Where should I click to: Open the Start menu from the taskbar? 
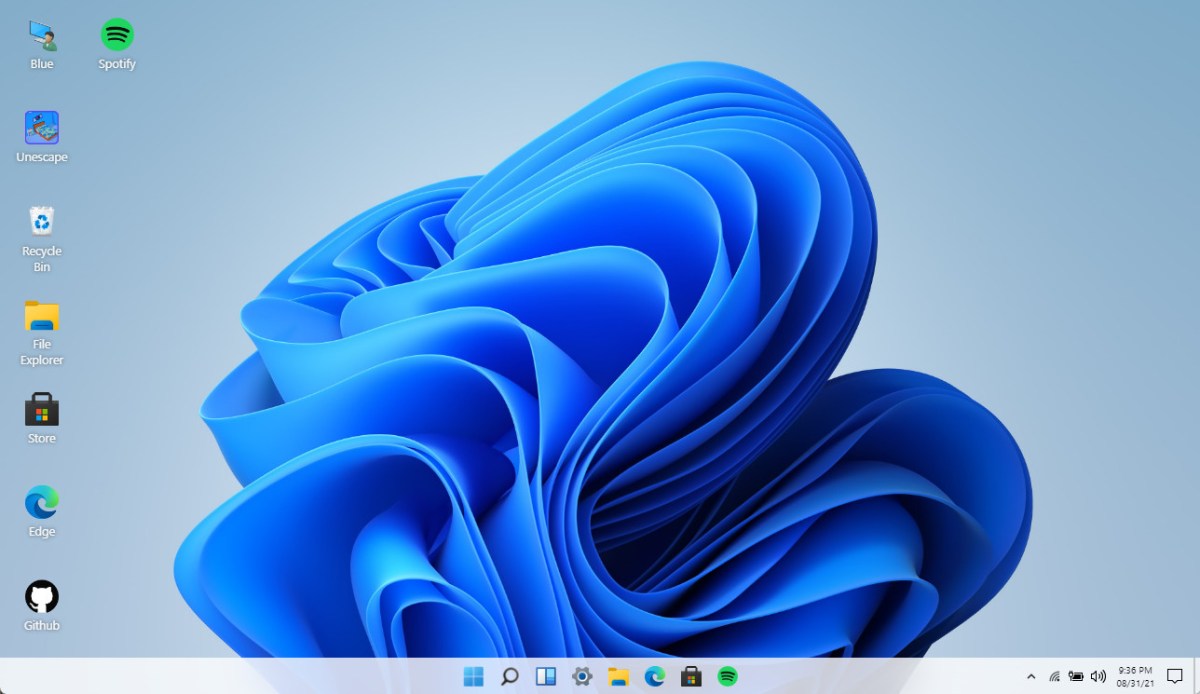473,677
